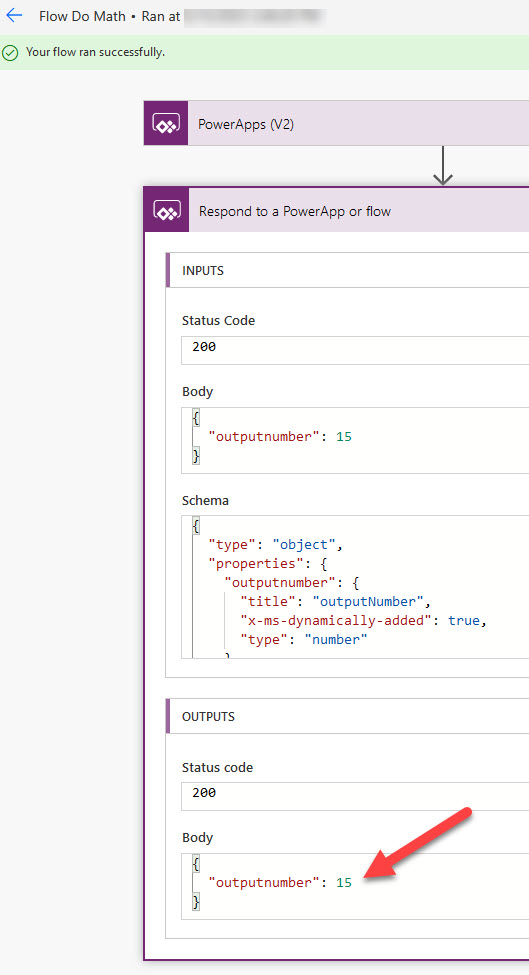Click the outputs 'Status code' label

[218, 767]
